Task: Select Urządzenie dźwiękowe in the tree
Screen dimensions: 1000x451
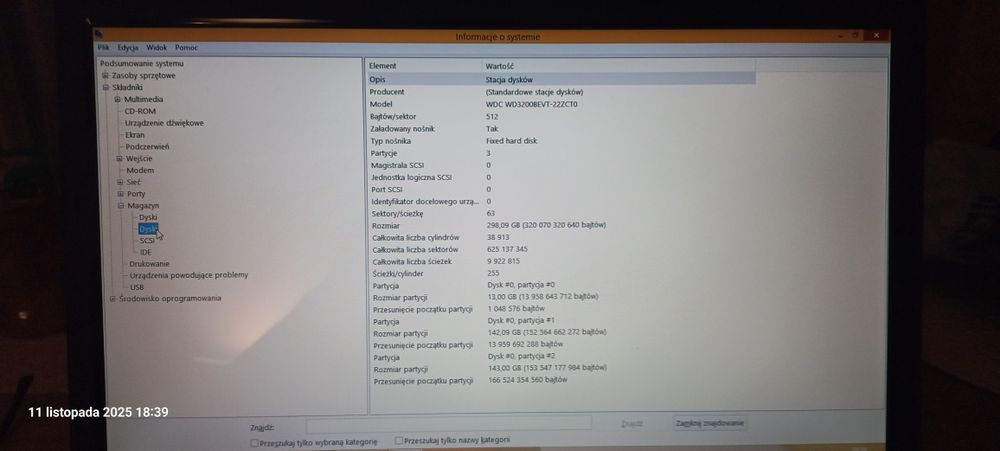Action: tap(164, 123)
